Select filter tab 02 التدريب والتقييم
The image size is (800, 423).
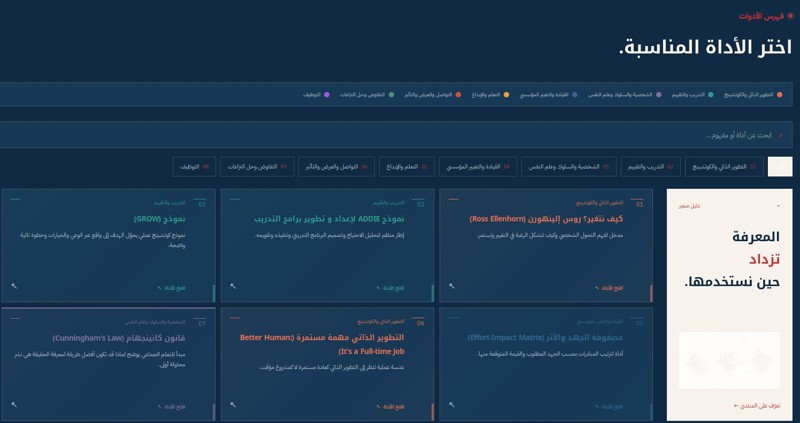651,167
